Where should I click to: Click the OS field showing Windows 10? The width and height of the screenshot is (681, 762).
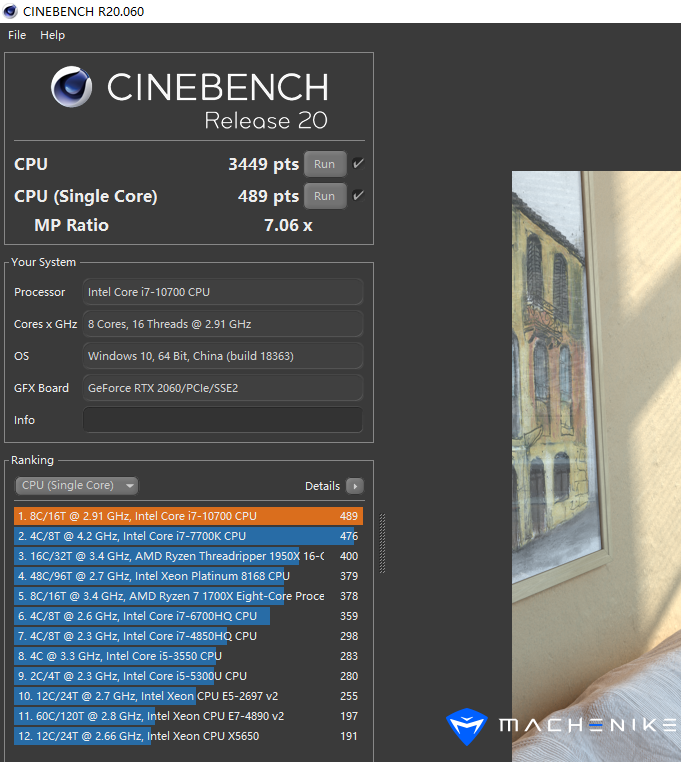(x=223, y=356)
